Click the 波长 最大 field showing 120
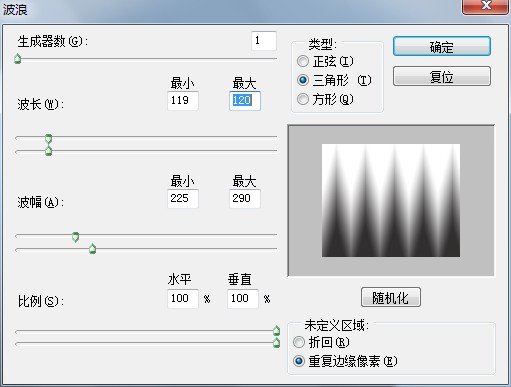Image resolution: width=511 pixels, height=387 pixels. pos(245,100)
